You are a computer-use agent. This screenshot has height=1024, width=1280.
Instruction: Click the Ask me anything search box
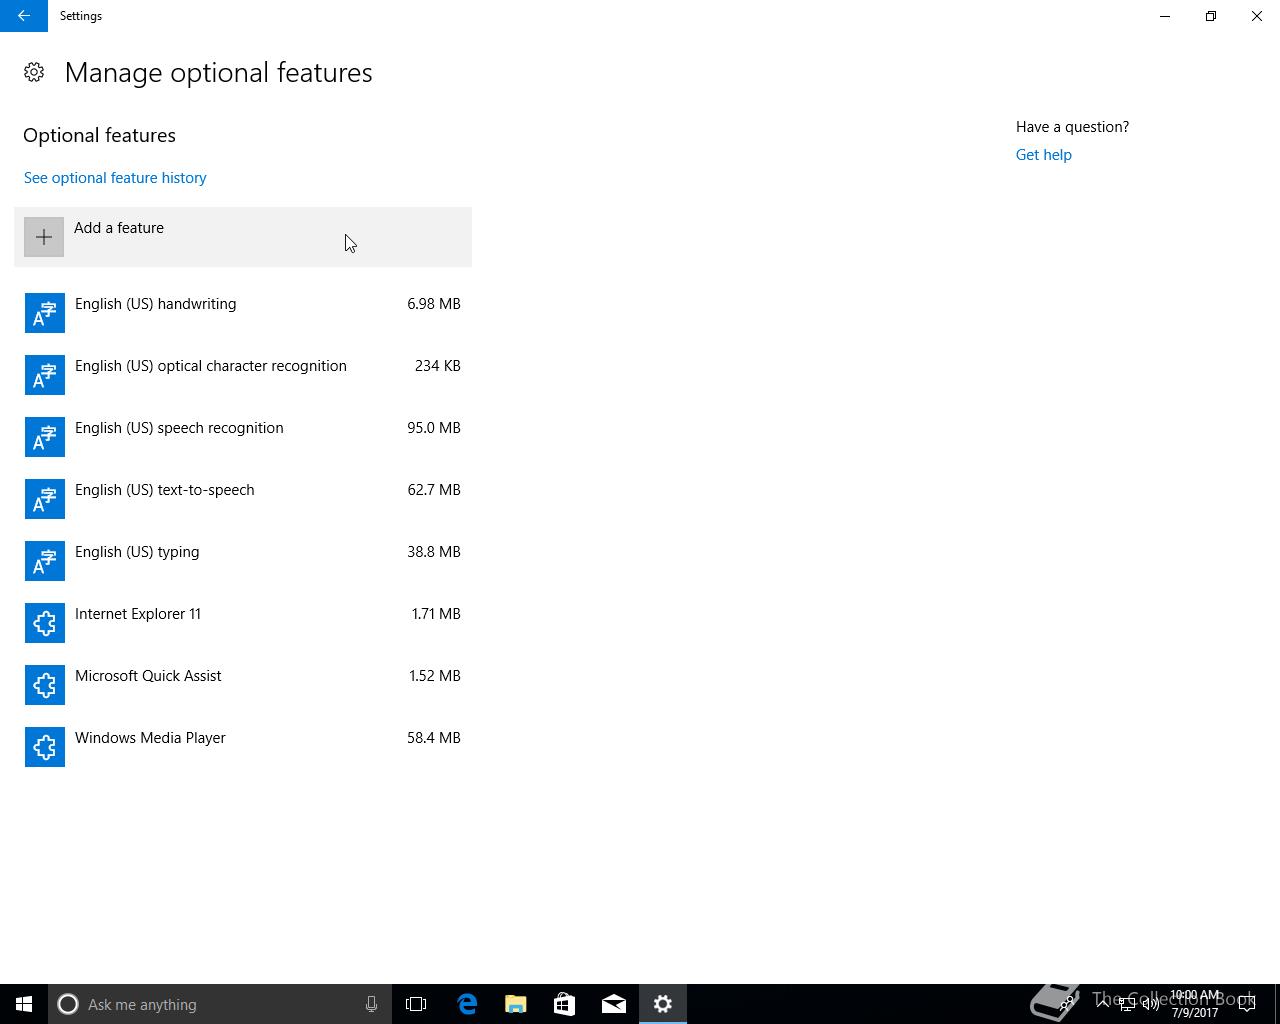220,1004
